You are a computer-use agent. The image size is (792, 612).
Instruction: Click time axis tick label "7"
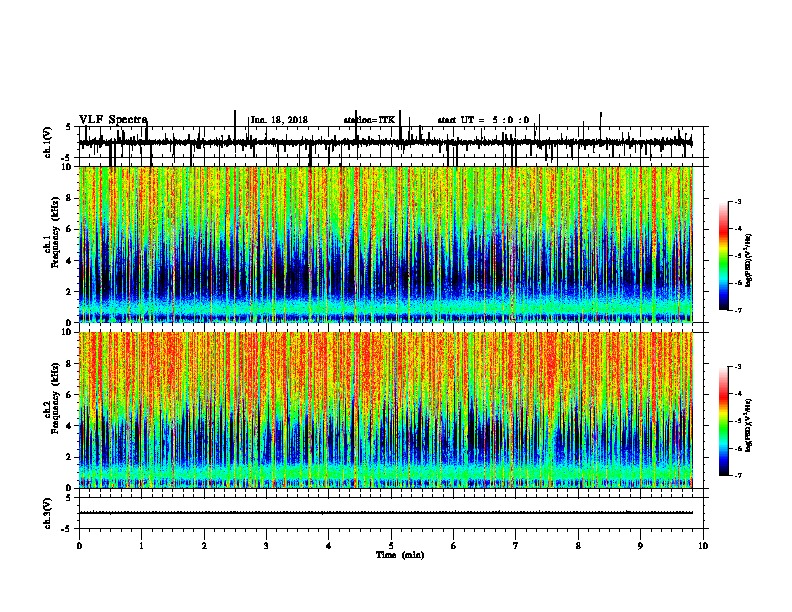tap(516, 546)
